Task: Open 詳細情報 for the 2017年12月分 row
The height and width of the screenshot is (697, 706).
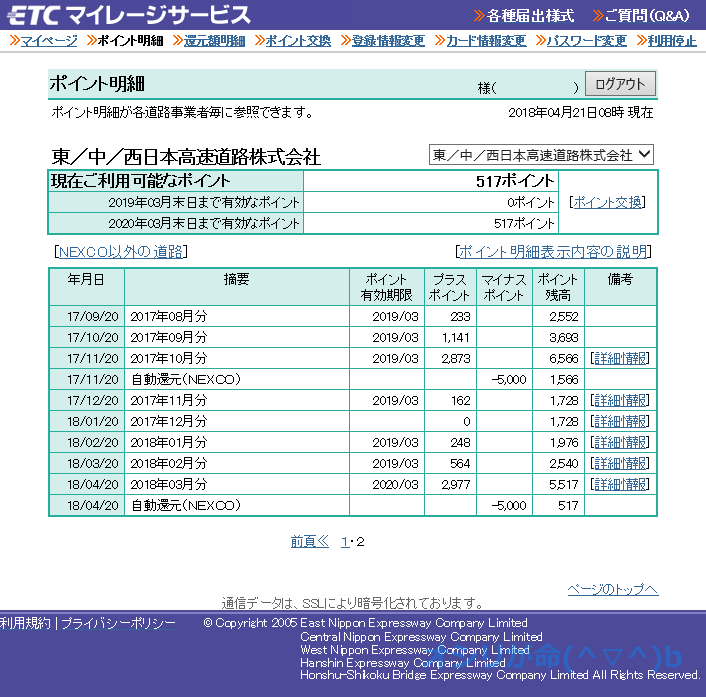Action: [x=620, y=421]
